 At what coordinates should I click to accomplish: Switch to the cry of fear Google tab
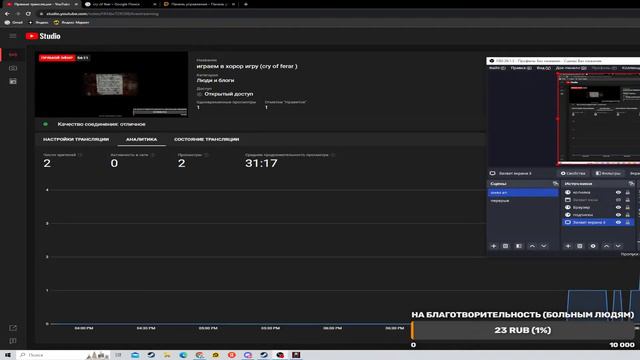coord(120,4)
